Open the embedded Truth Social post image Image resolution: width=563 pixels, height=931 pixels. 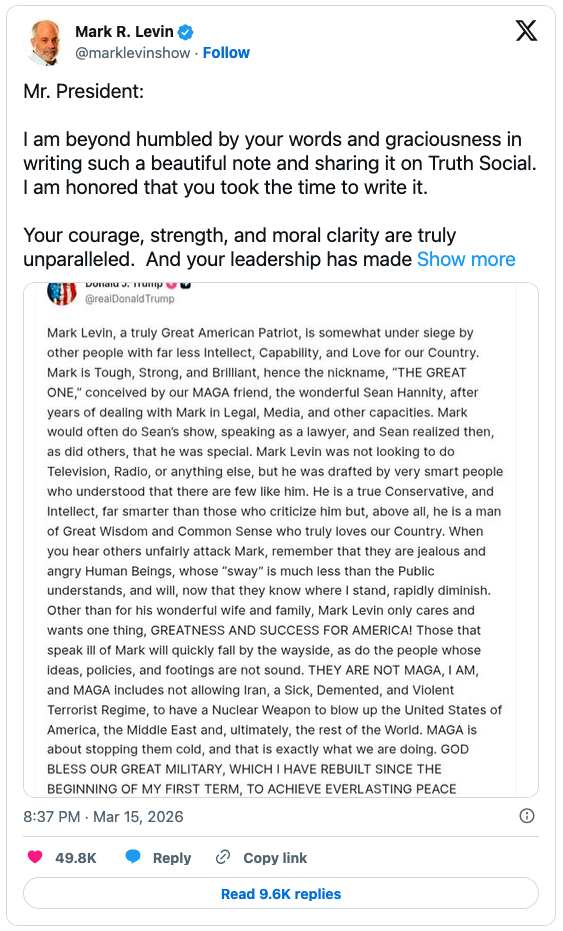coord(281,540)
